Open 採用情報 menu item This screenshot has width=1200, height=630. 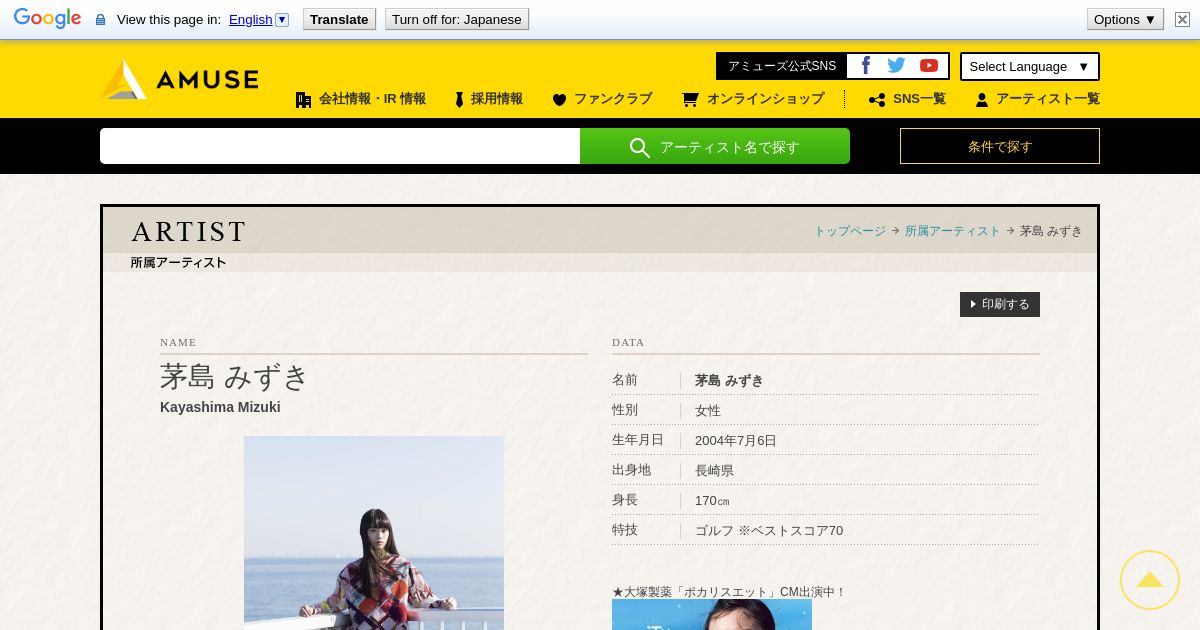pos(489,99)
